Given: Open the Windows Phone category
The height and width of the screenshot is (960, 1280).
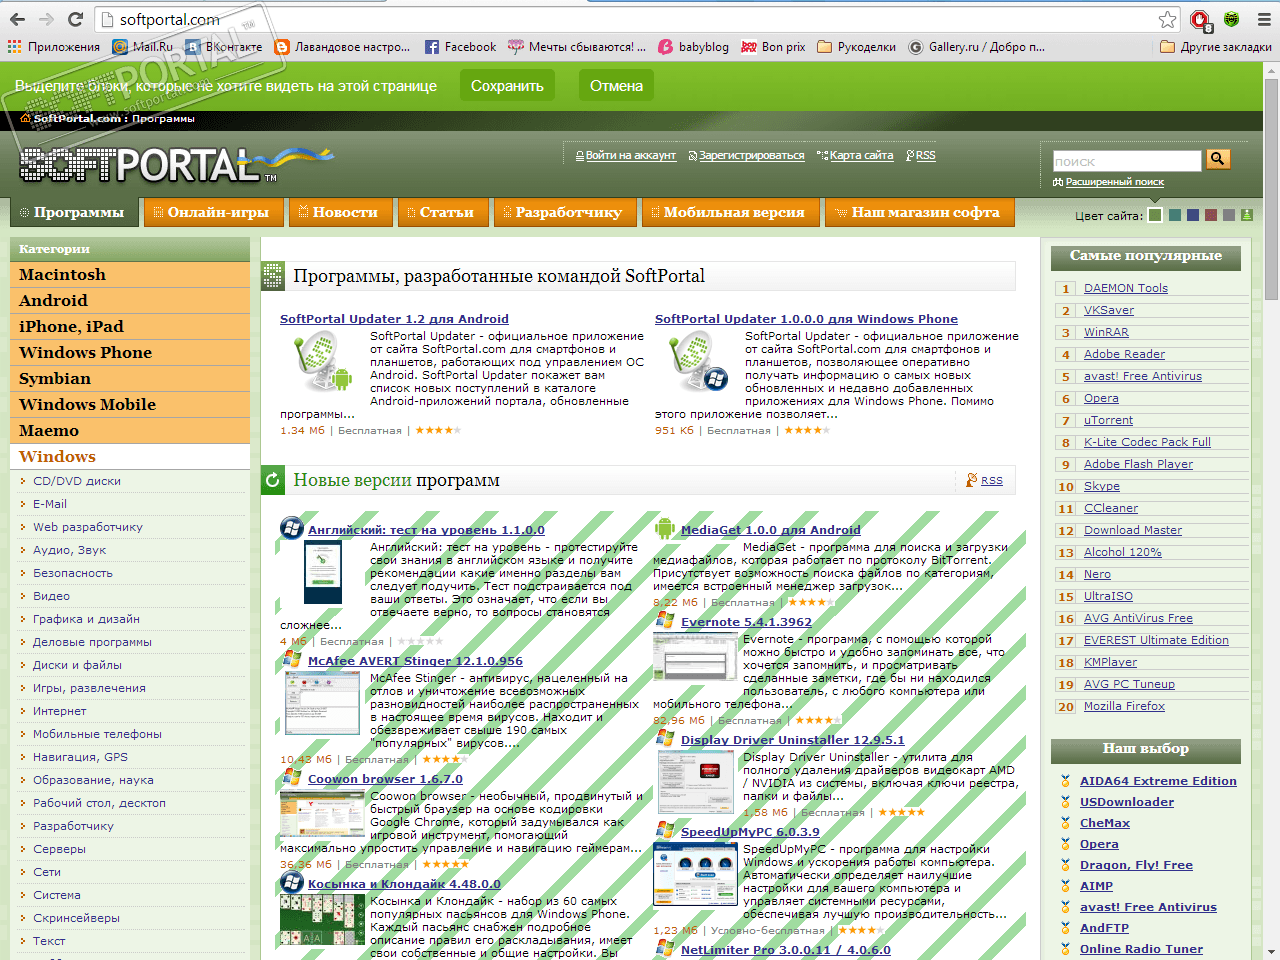Looking at the screenshot, I should coord(130,353).
